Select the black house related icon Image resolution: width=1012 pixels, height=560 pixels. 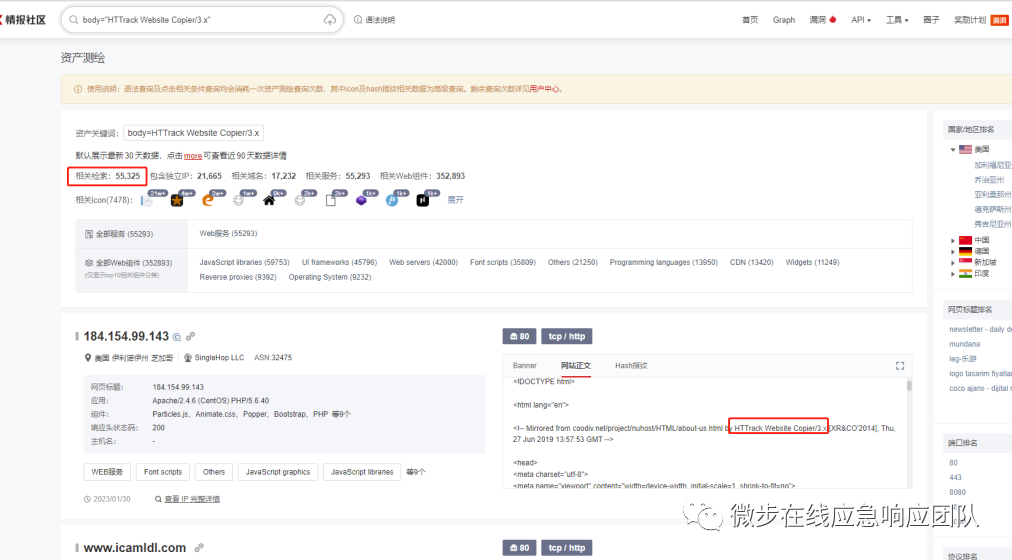point(269,201)
